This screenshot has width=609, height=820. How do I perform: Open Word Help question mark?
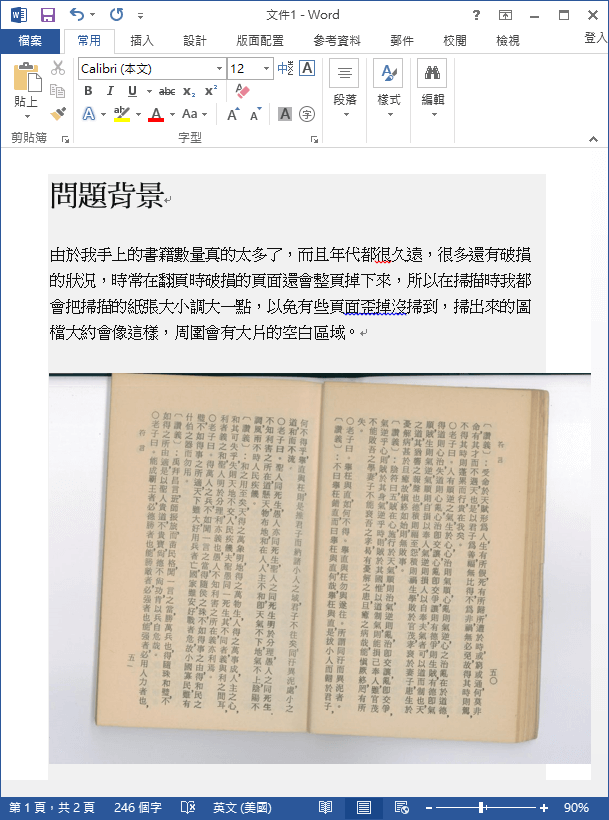click(476, 15)
